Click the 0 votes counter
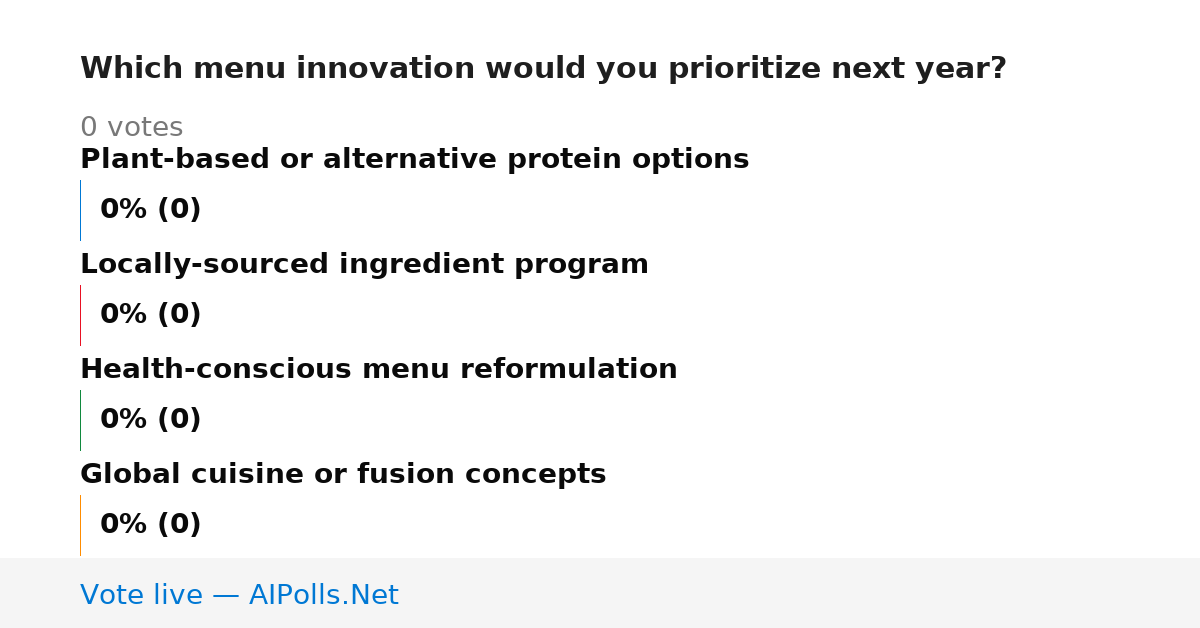Image resolution: width=1200 pixels, height=628 pixels. click(131, 128)
